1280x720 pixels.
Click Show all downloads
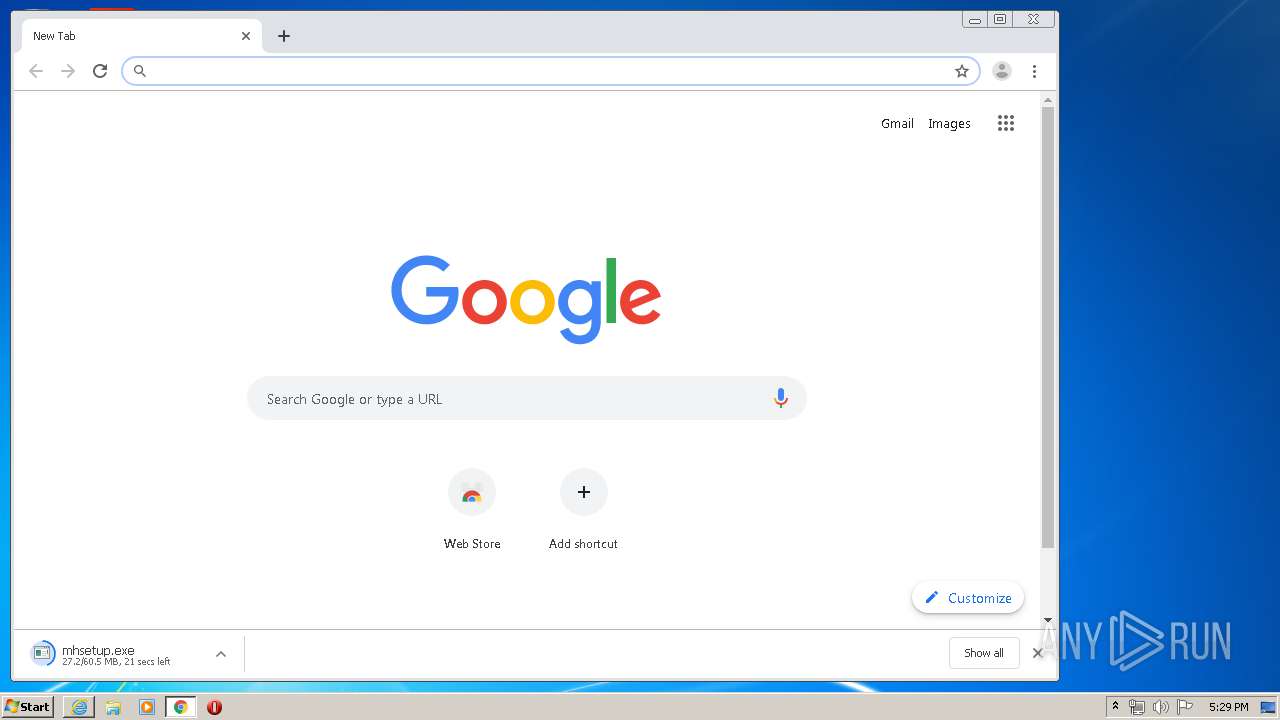pos(984,653)
